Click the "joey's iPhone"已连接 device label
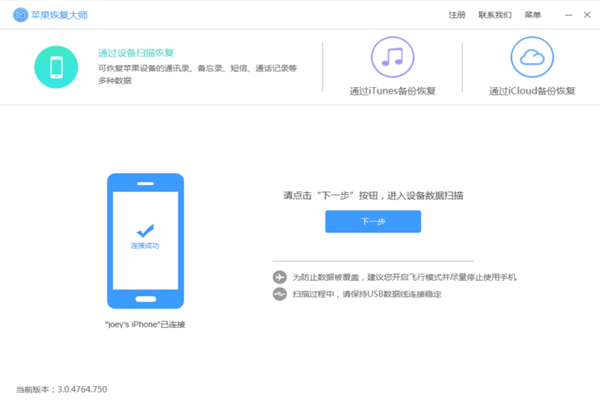This screenshot has width=600, height=400. click(145, 324)
